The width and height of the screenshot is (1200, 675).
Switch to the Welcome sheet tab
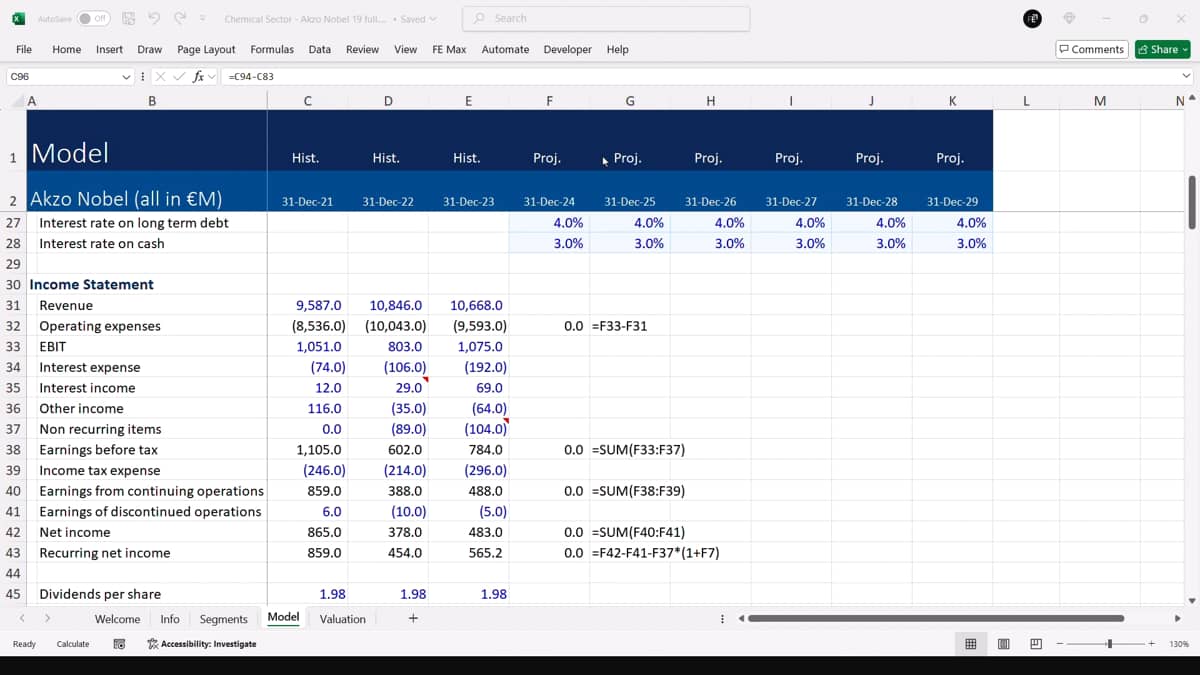click(117, 619)
